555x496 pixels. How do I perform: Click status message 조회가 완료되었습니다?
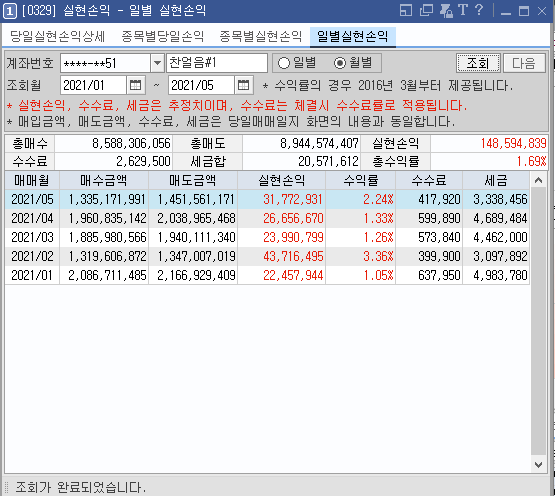tap(80, 488)
